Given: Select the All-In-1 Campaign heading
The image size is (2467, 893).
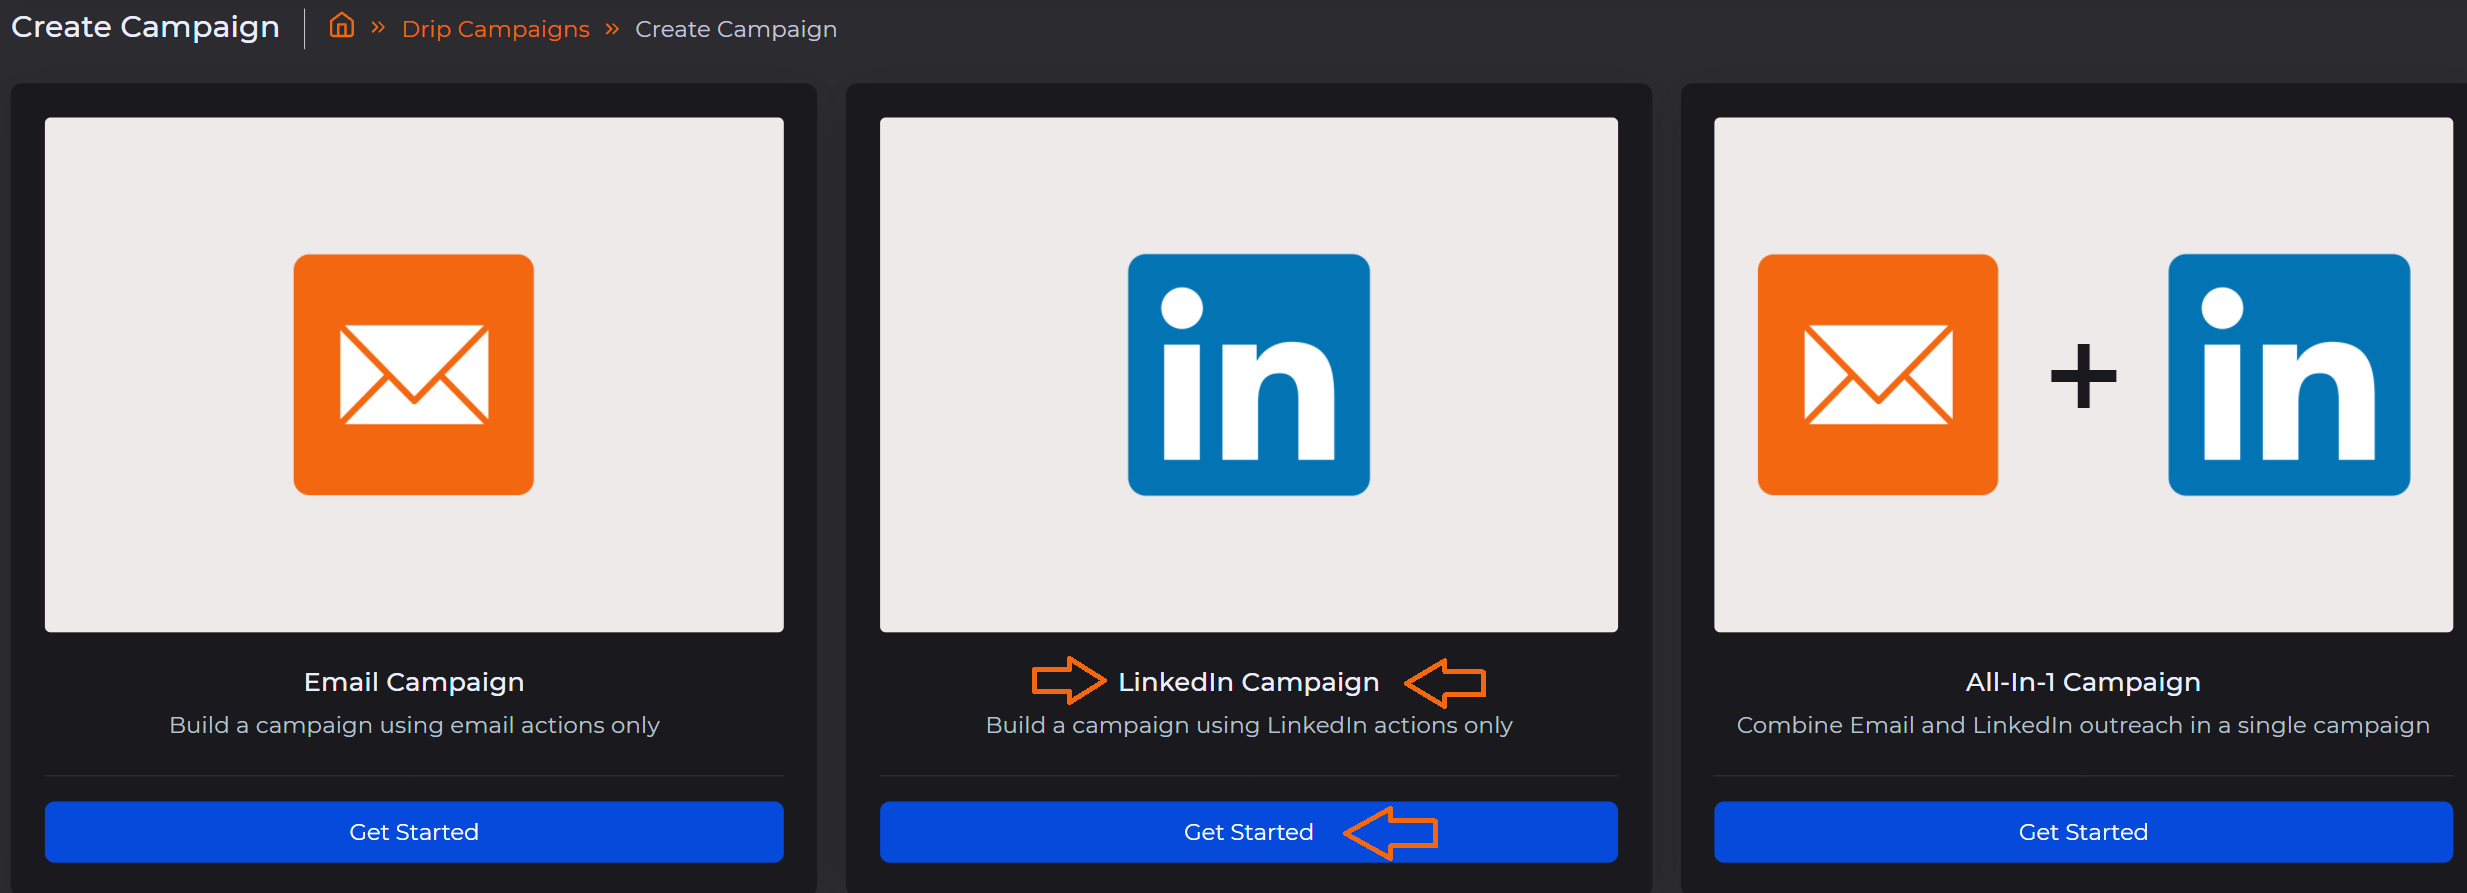Looking at the screenshot, I should coord(2083,682).
